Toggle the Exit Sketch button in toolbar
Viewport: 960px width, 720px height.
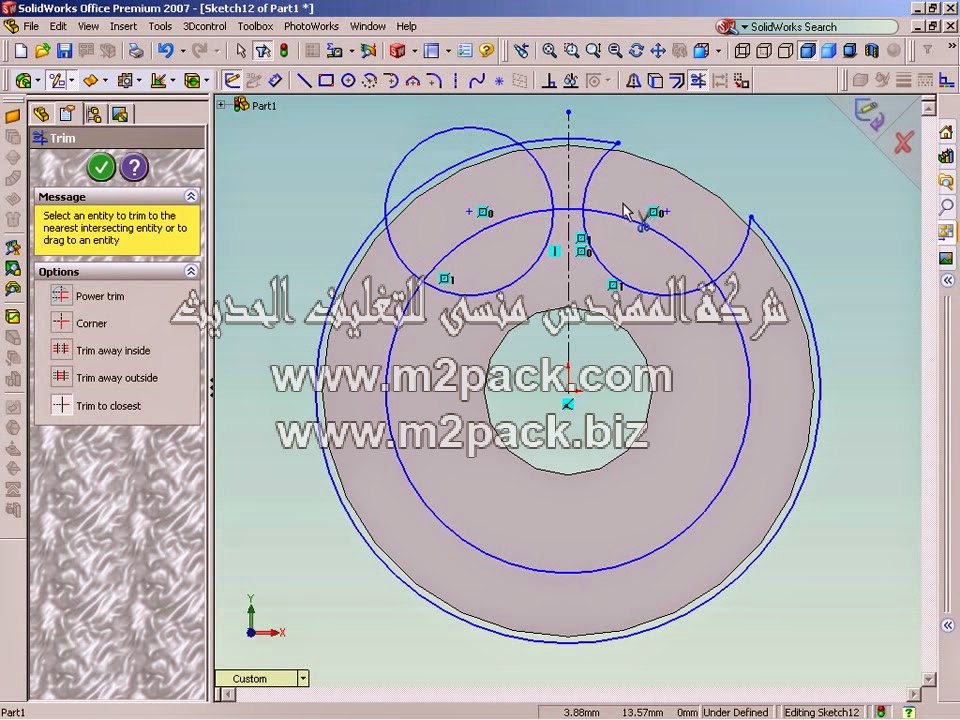(232, 81)
